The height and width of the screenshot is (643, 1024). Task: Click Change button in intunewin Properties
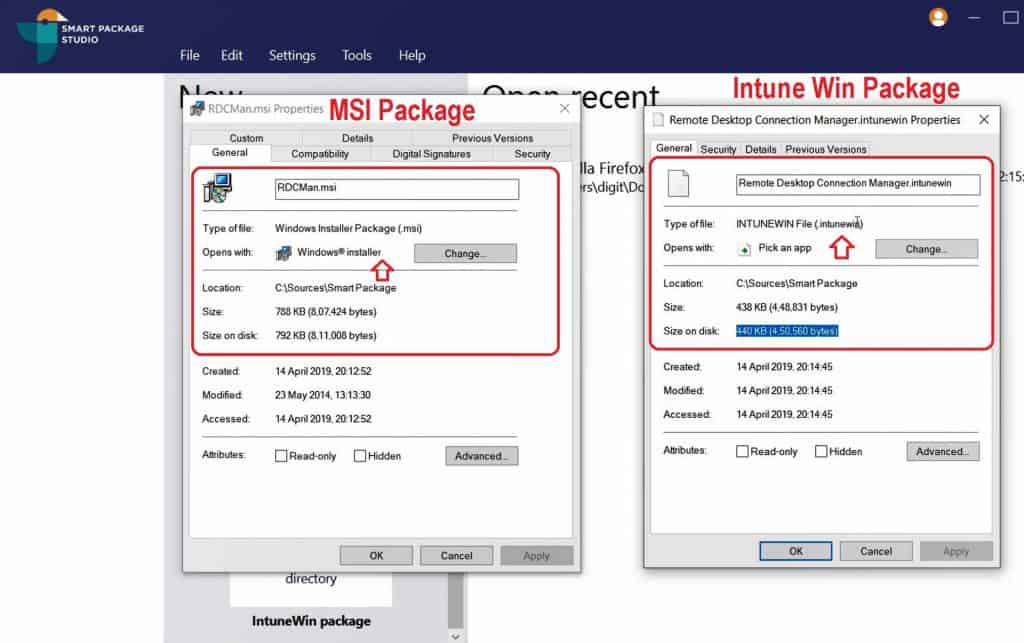pyautogui.click(x=926, y=249)
